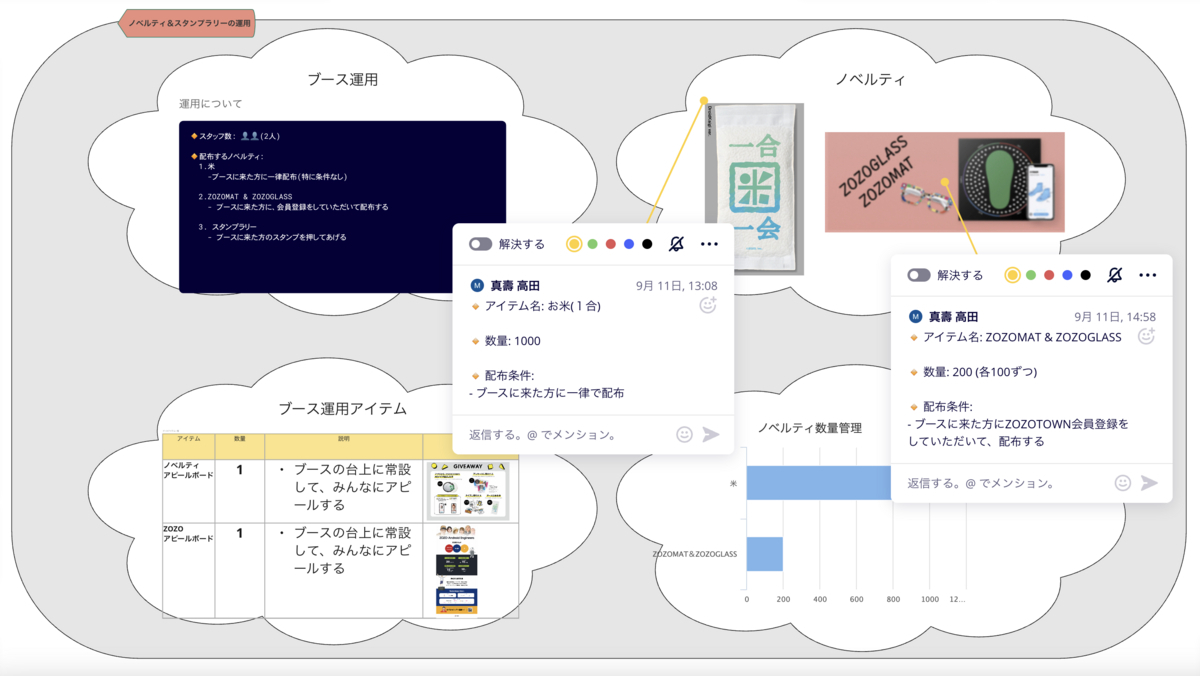Click timestamp 9月 11日, 14:58
This screenshot has height=676, width=1200.
click(1115, 316)
